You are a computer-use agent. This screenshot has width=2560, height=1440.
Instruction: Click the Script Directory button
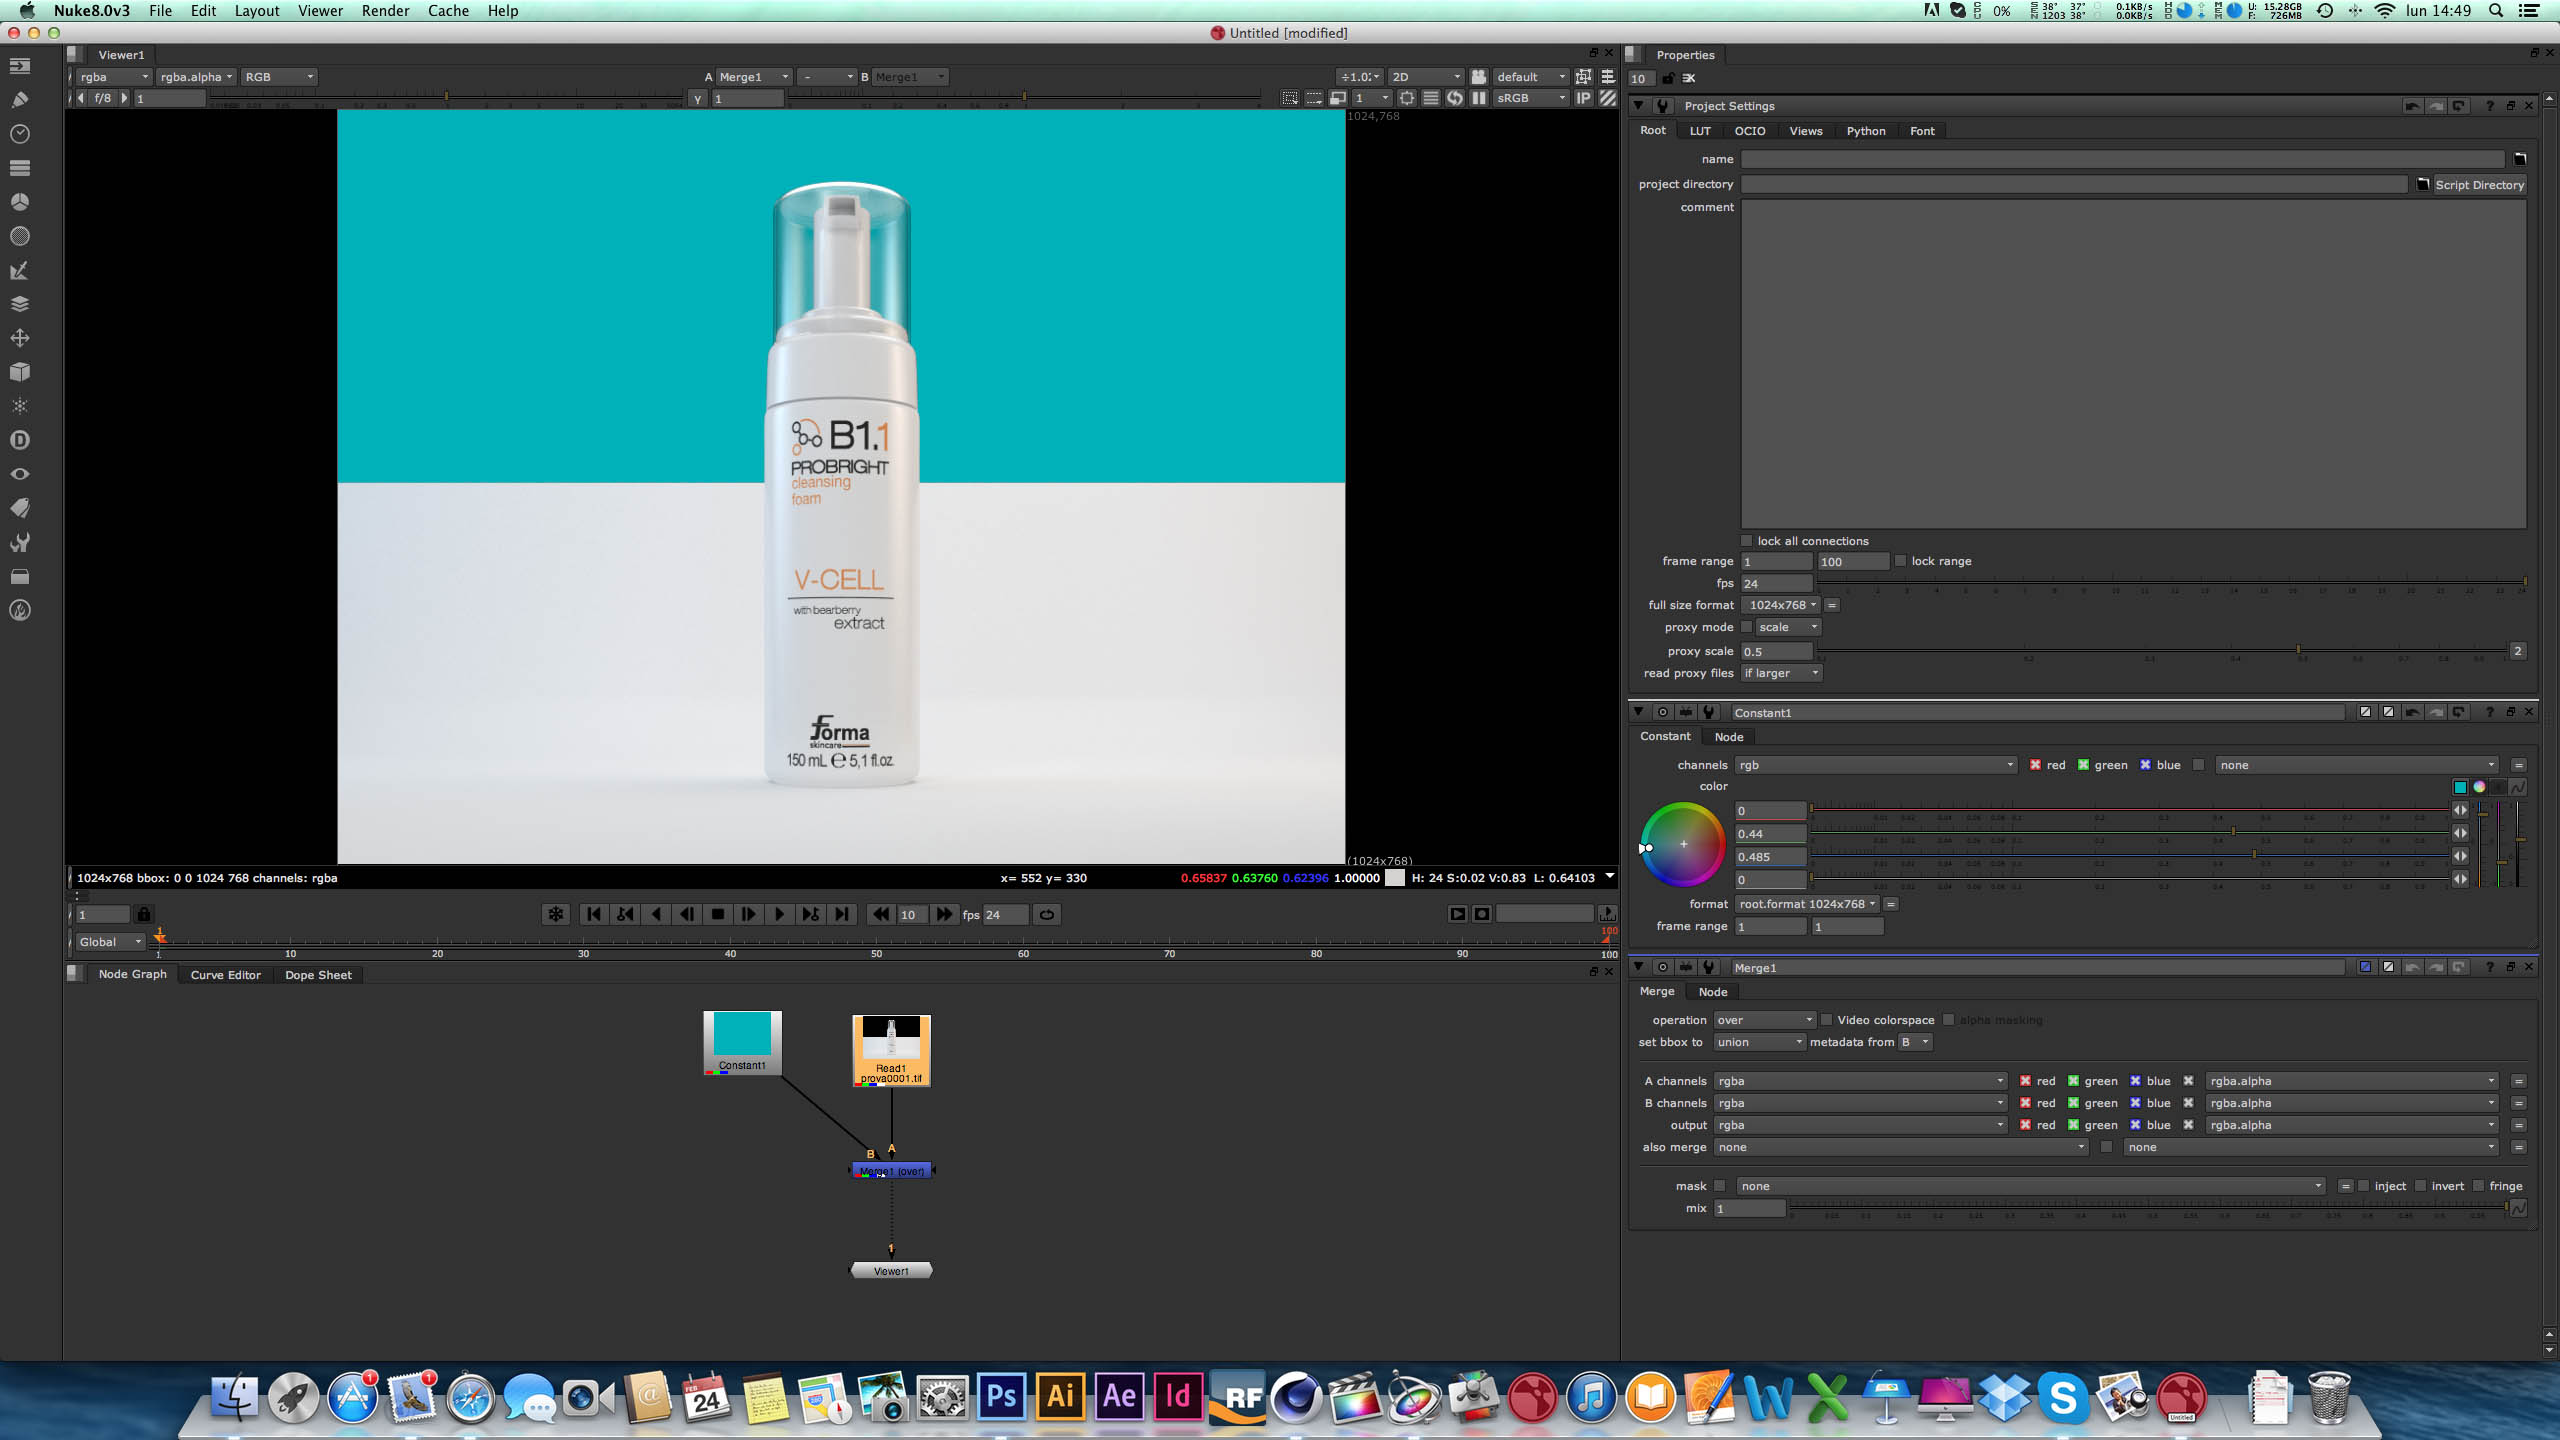point(2478,185)
